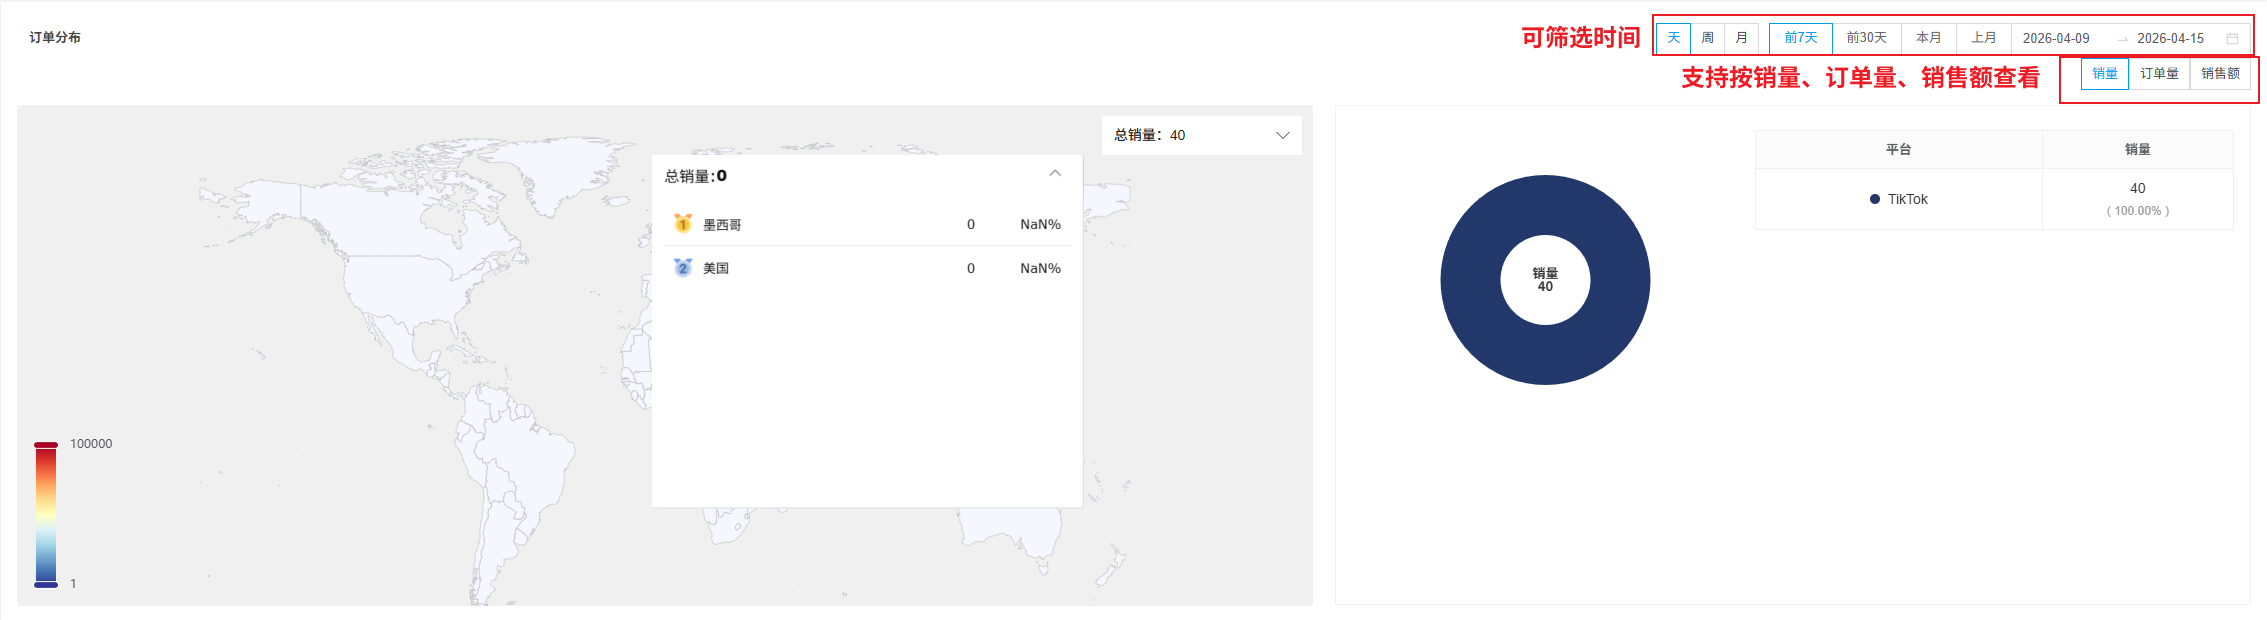
Task: Click the silver medal icon beside 美国
Action: point(683,267)
